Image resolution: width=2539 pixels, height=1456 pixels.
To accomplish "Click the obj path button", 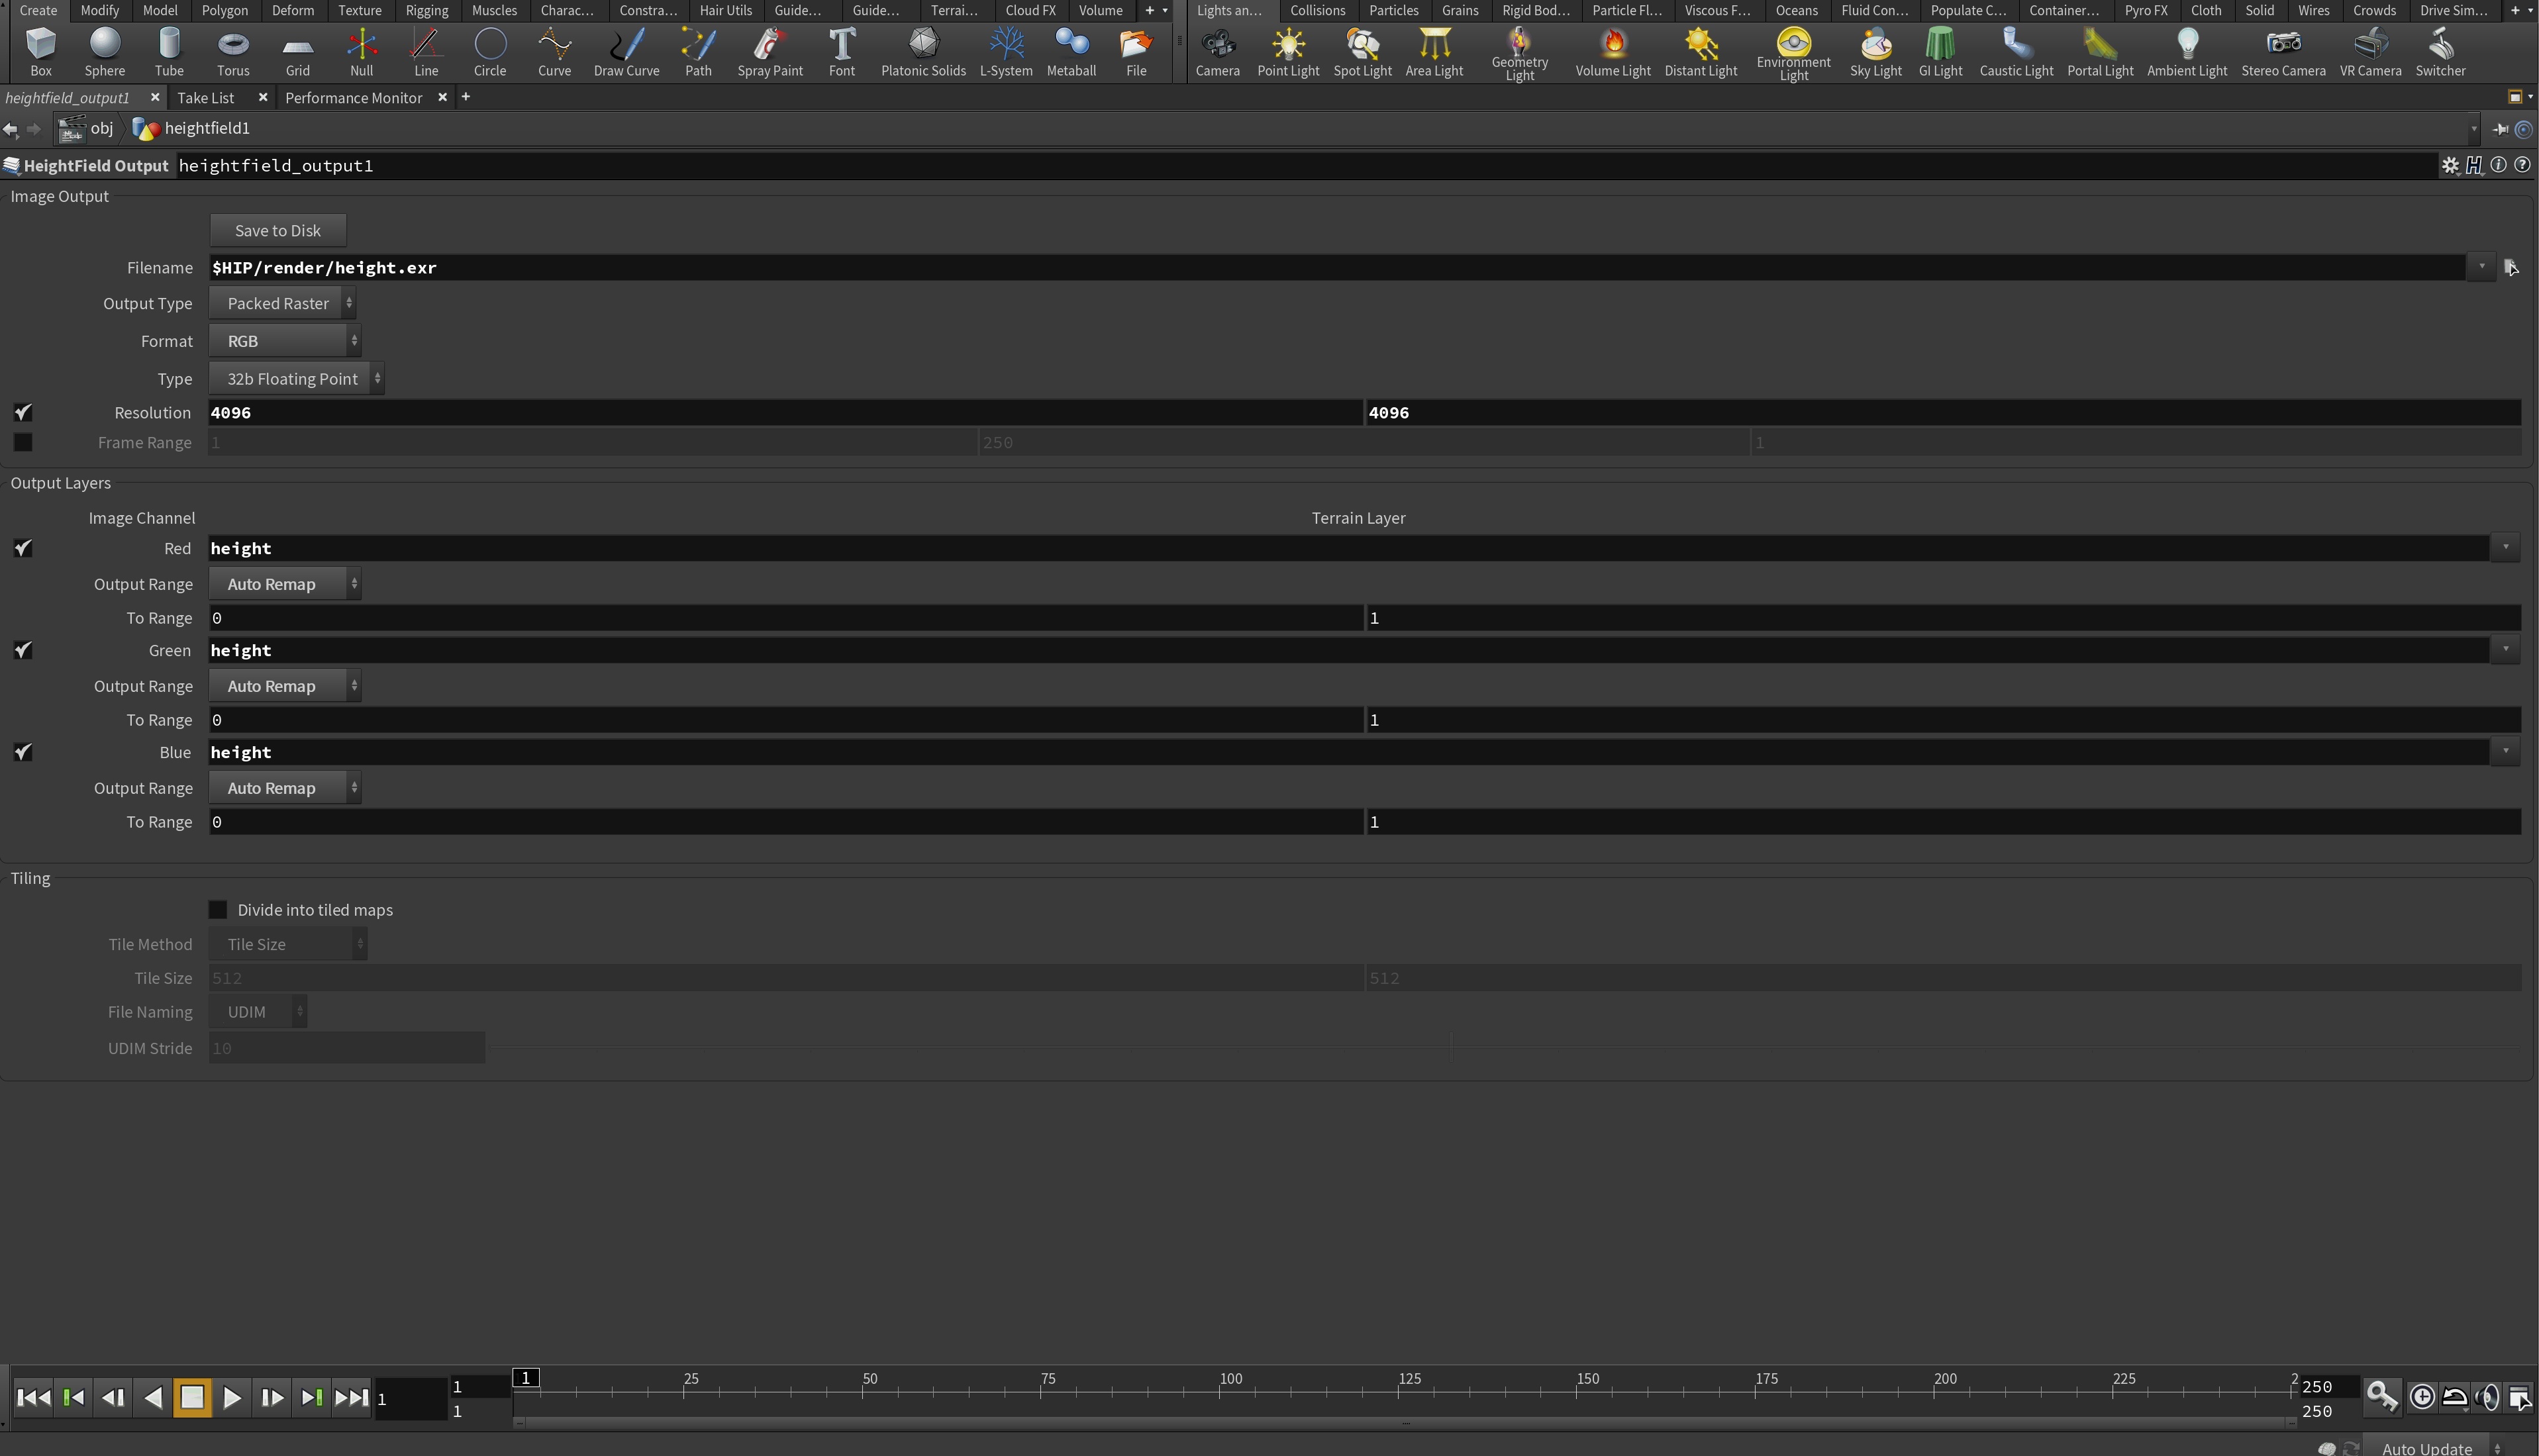I will 88,128.
